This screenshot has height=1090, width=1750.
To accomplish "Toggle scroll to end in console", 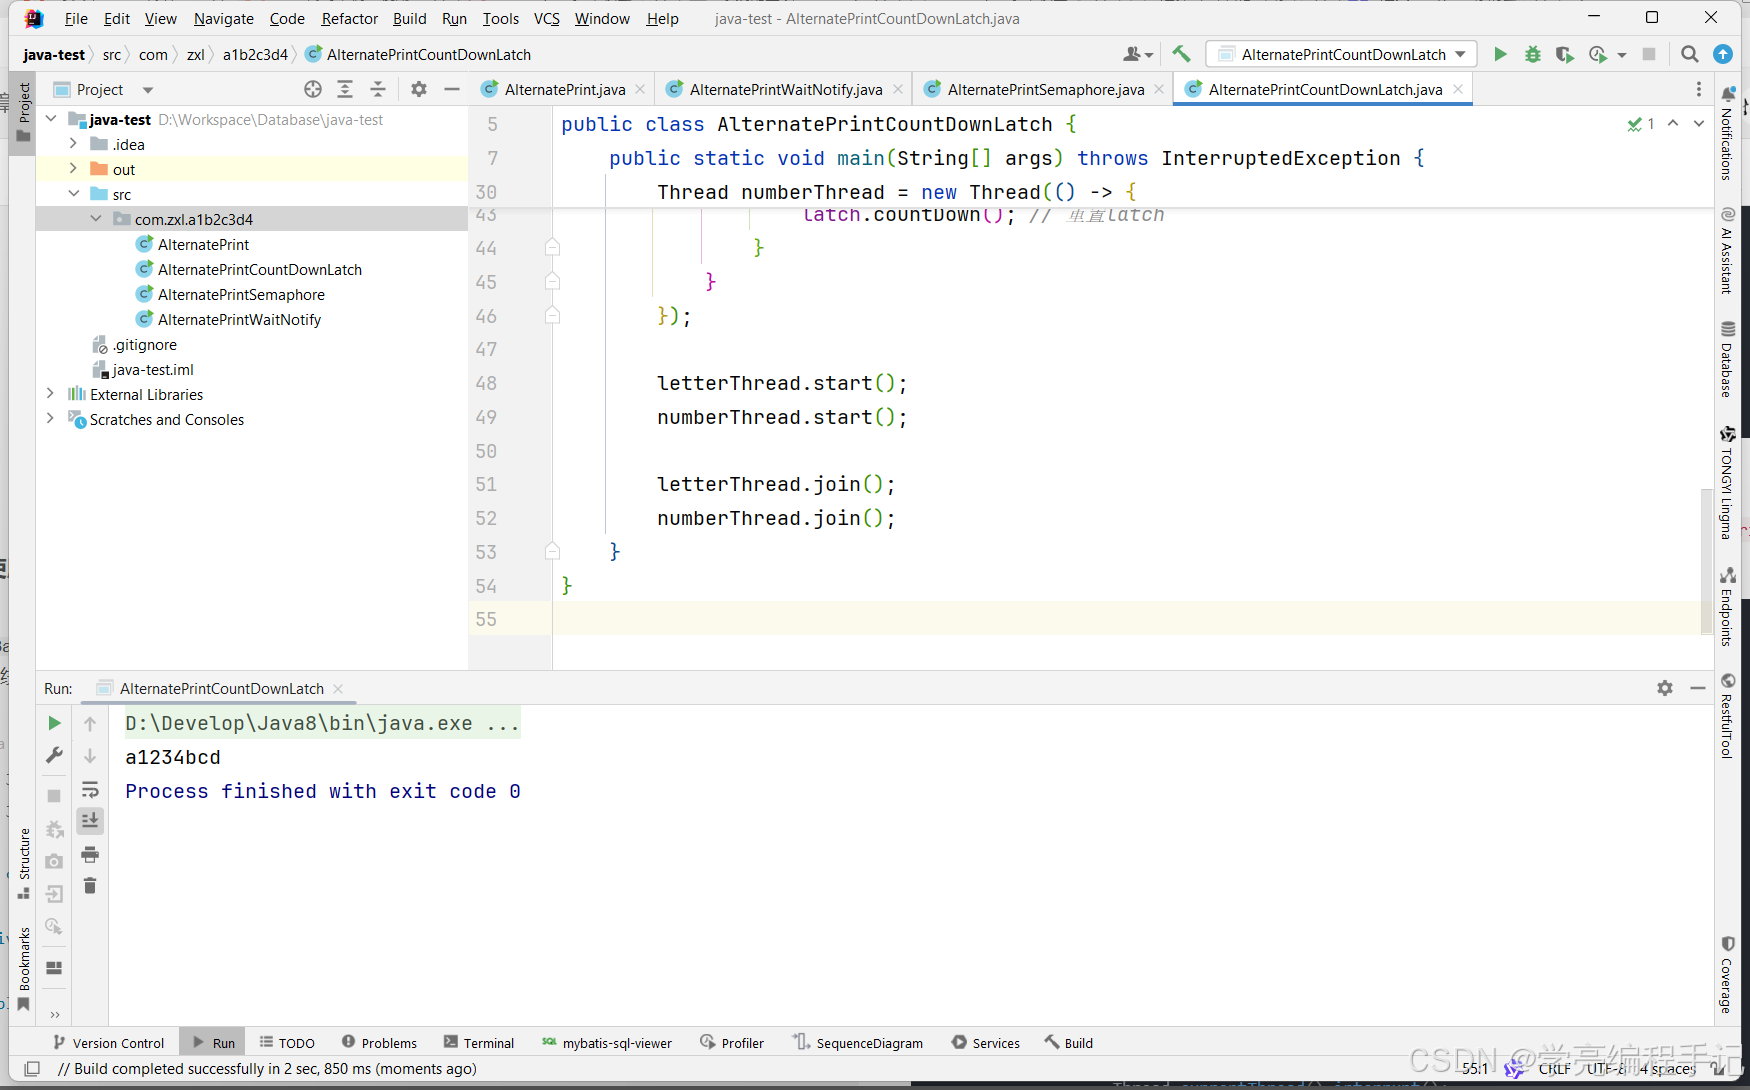I will click(x=90, y=821).
